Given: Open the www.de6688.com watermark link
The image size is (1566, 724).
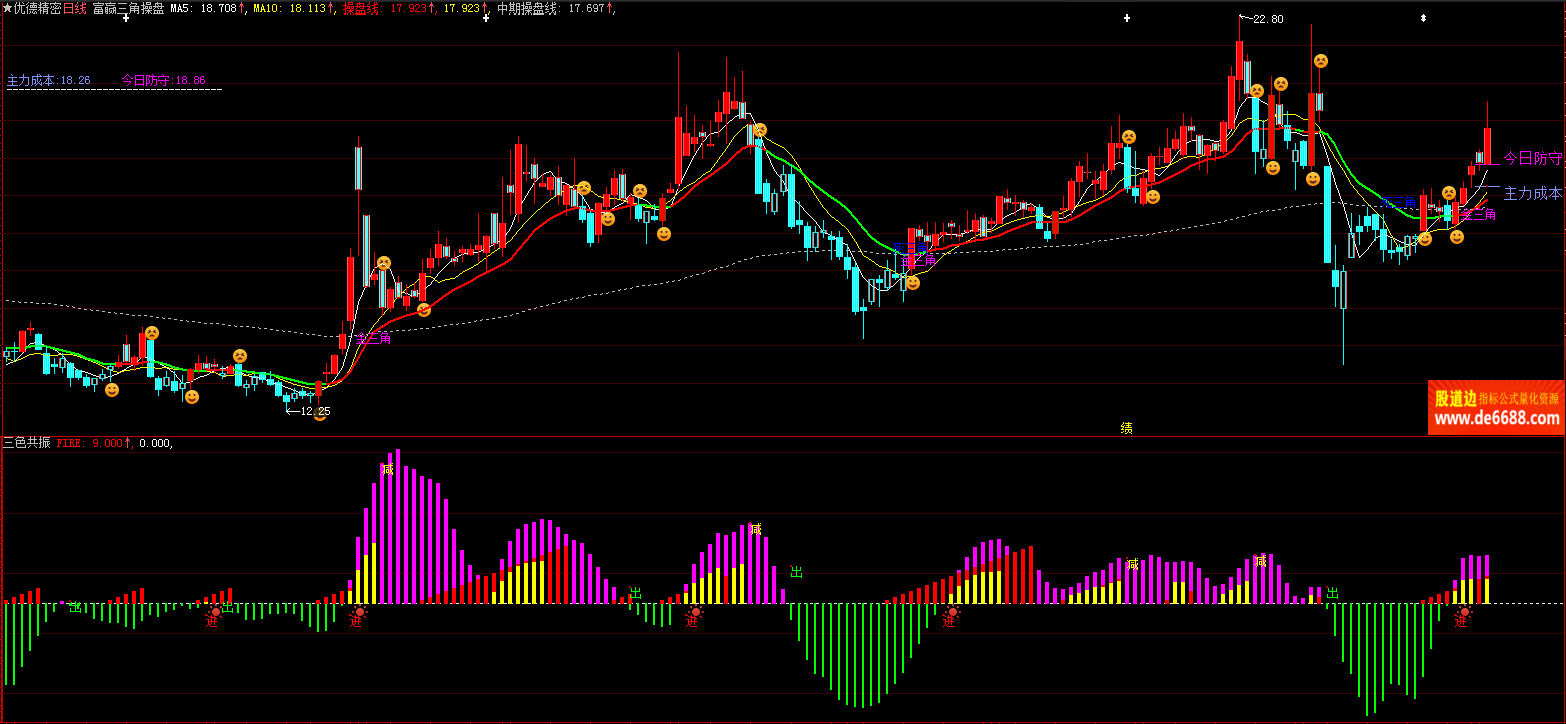Looking at the screenshot, I should point(1496,419).
